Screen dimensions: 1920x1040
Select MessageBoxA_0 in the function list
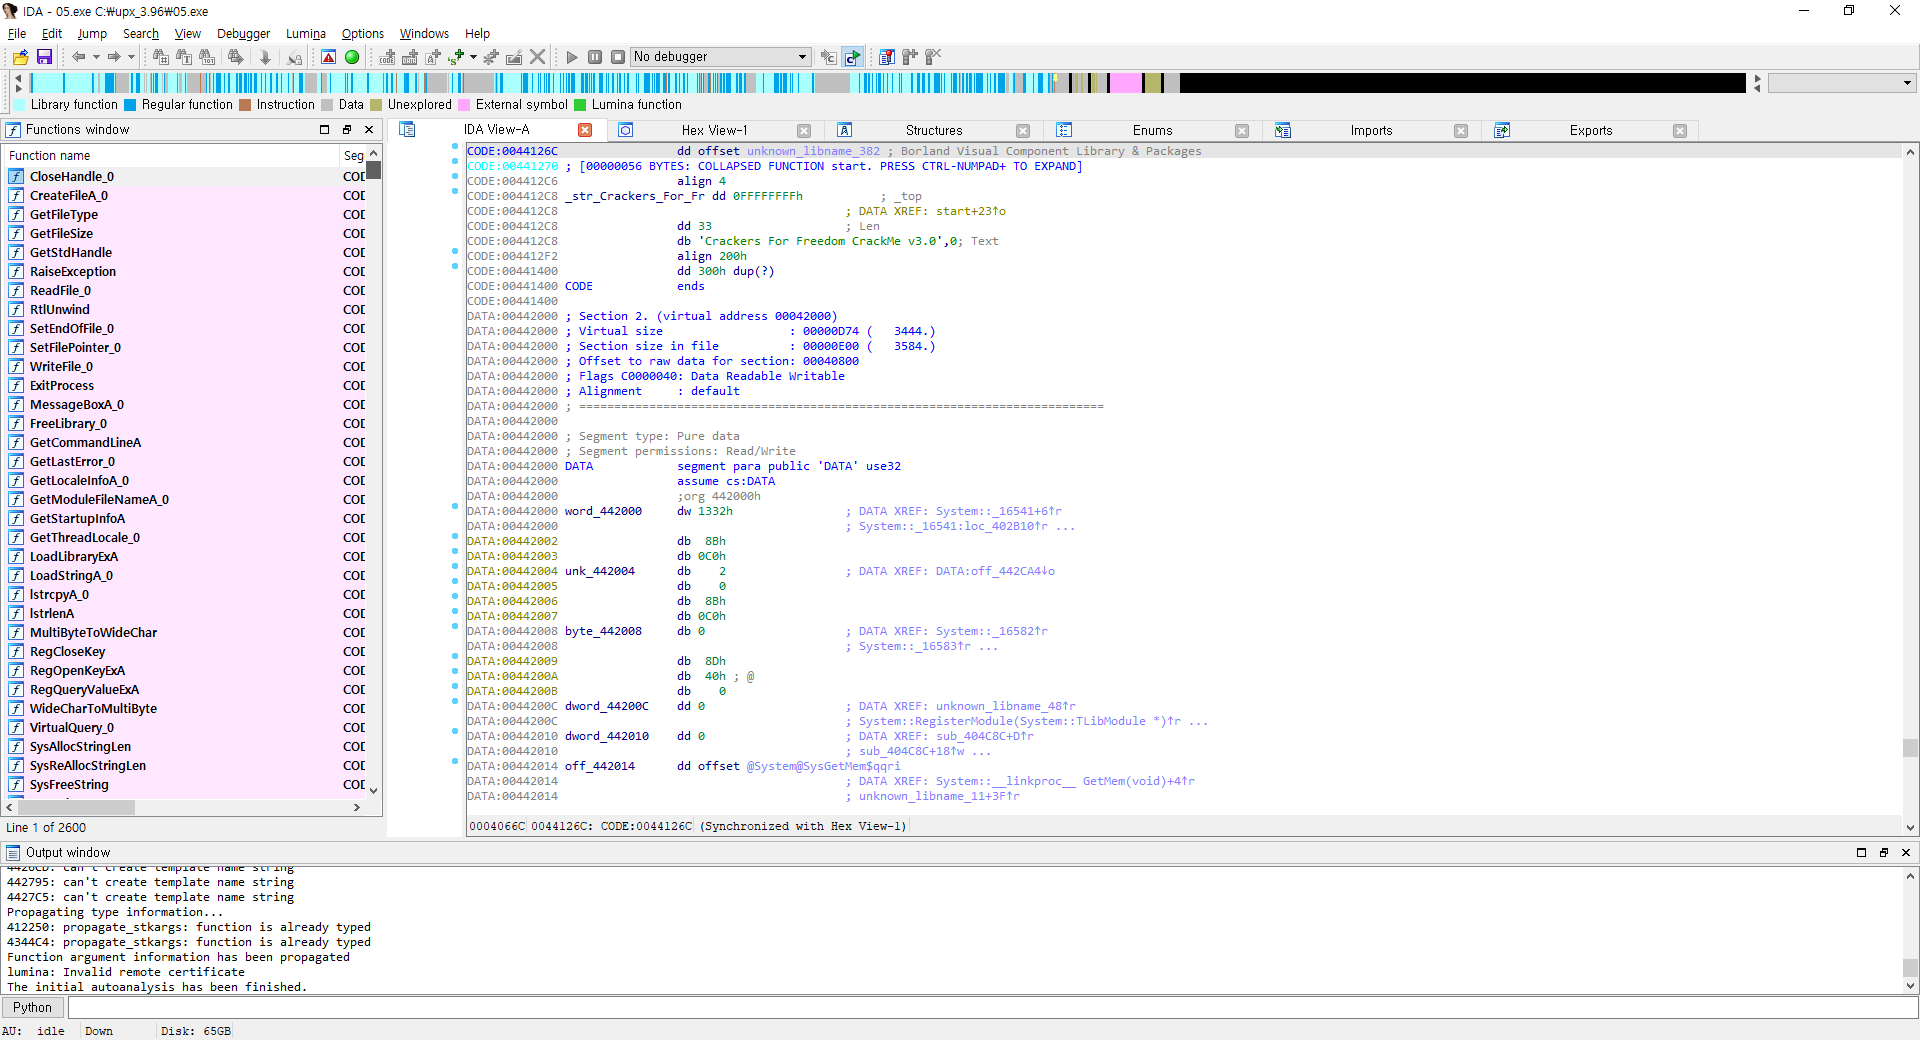coord(77,404)
